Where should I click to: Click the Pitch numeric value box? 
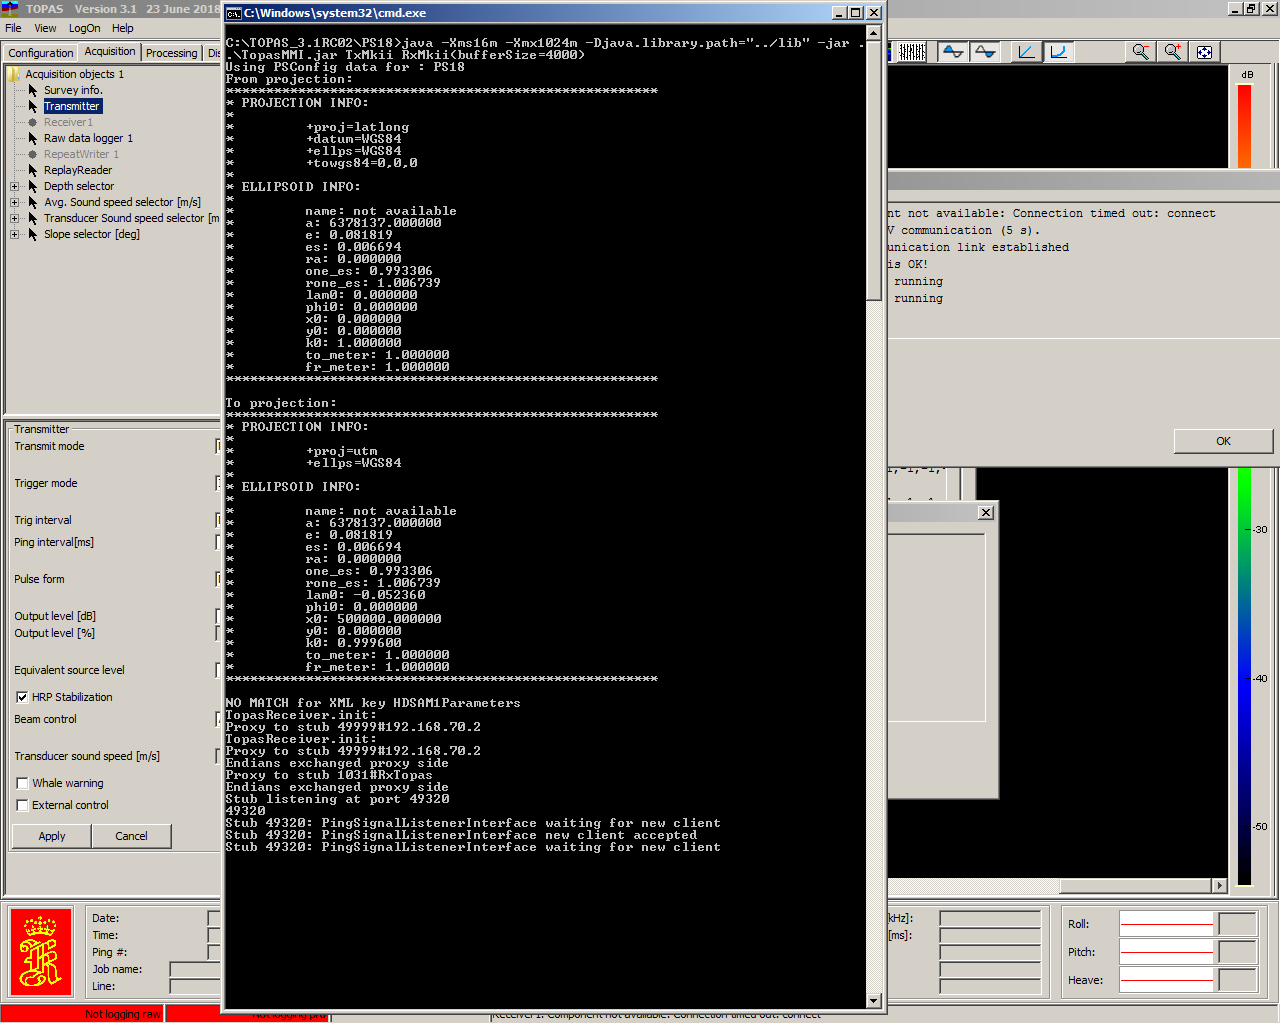click(x=1238, y=952)
